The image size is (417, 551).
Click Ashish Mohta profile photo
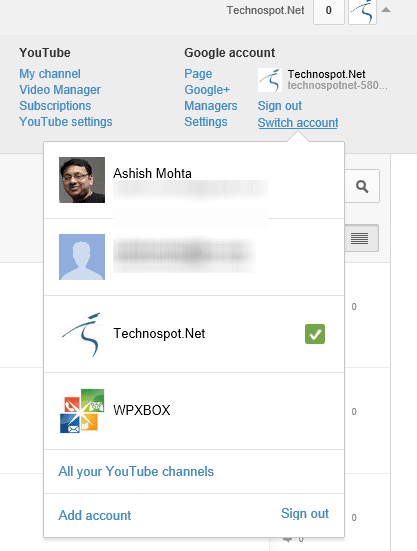point(82,180)
